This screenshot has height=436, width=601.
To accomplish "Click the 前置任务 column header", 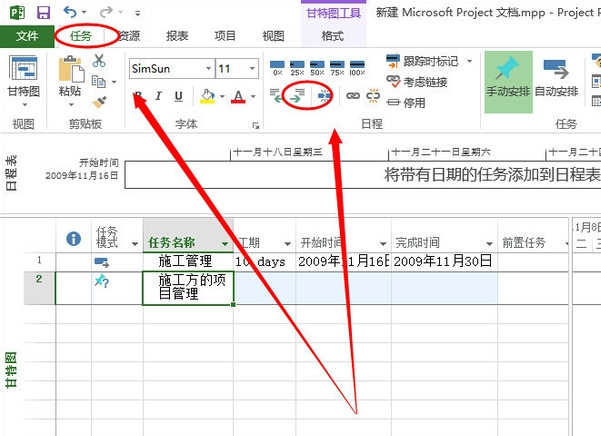I will coord(533,236).
